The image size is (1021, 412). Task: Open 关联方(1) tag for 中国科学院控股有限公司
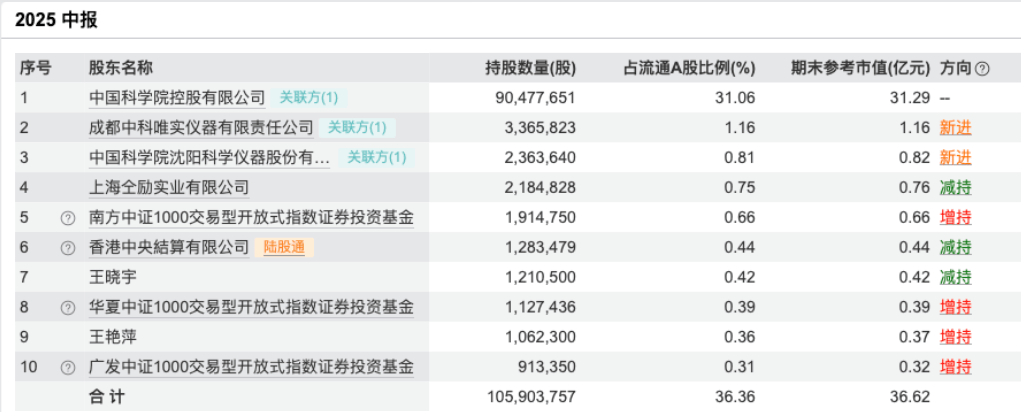308,98
